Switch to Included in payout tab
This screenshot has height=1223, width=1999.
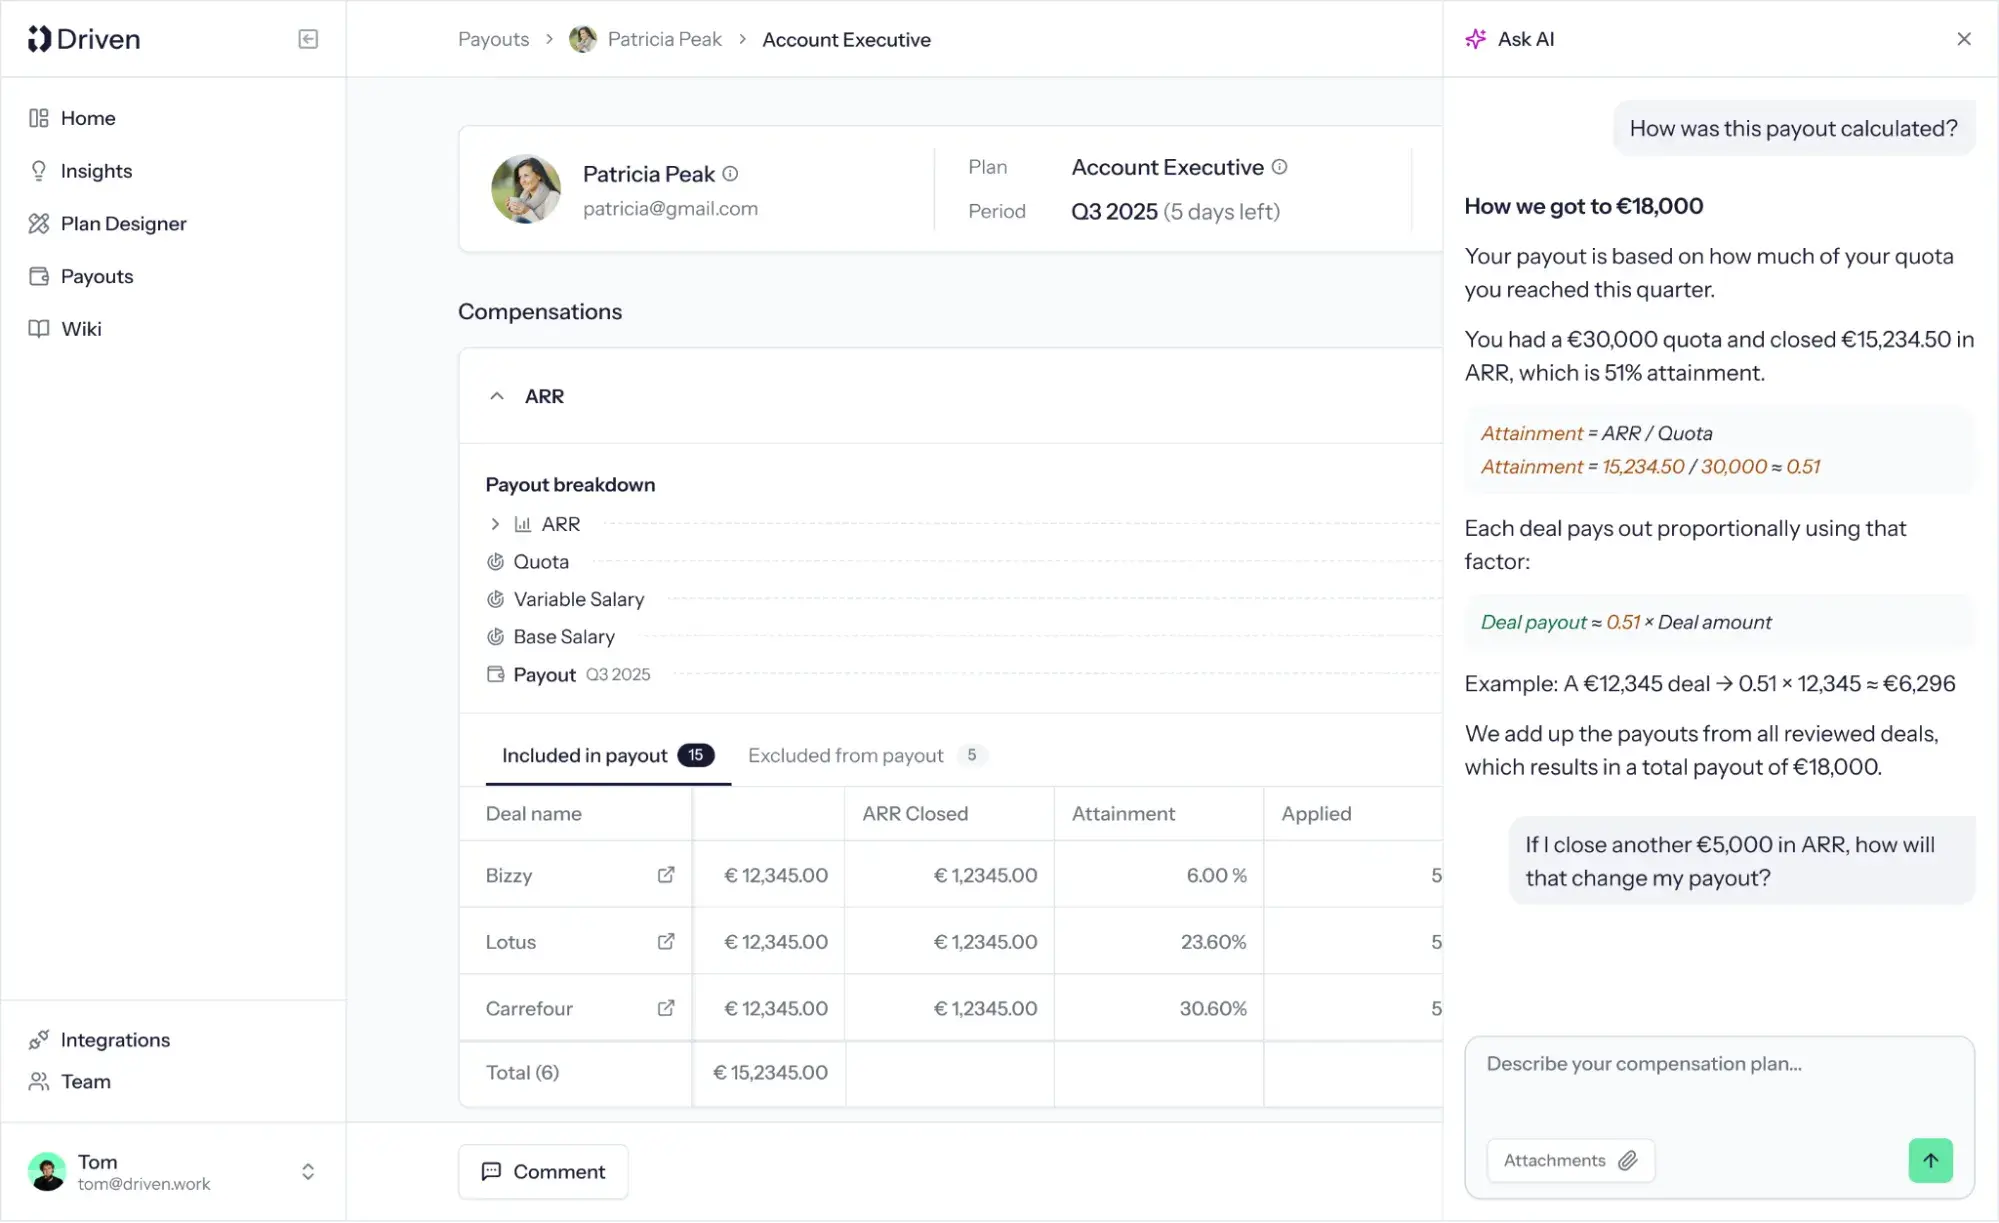[608, 756]
